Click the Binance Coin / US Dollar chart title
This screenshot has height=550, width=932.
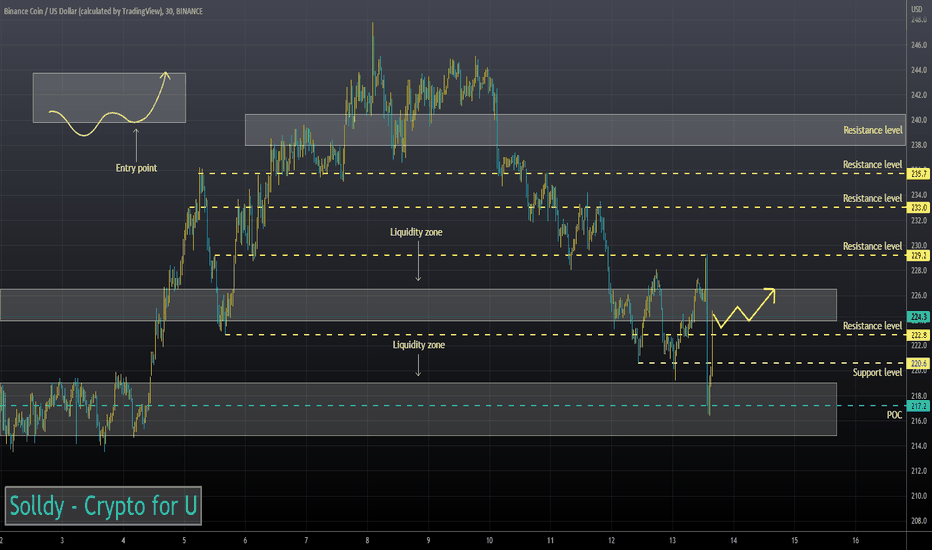[x=103, y=11]
